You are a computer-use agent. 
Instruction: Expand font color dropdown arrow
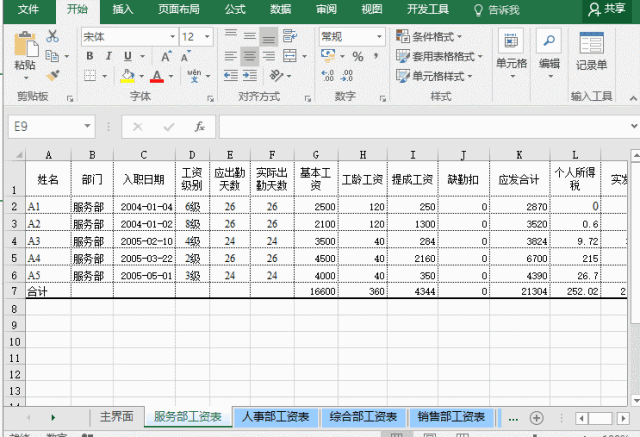coord(171,76)
